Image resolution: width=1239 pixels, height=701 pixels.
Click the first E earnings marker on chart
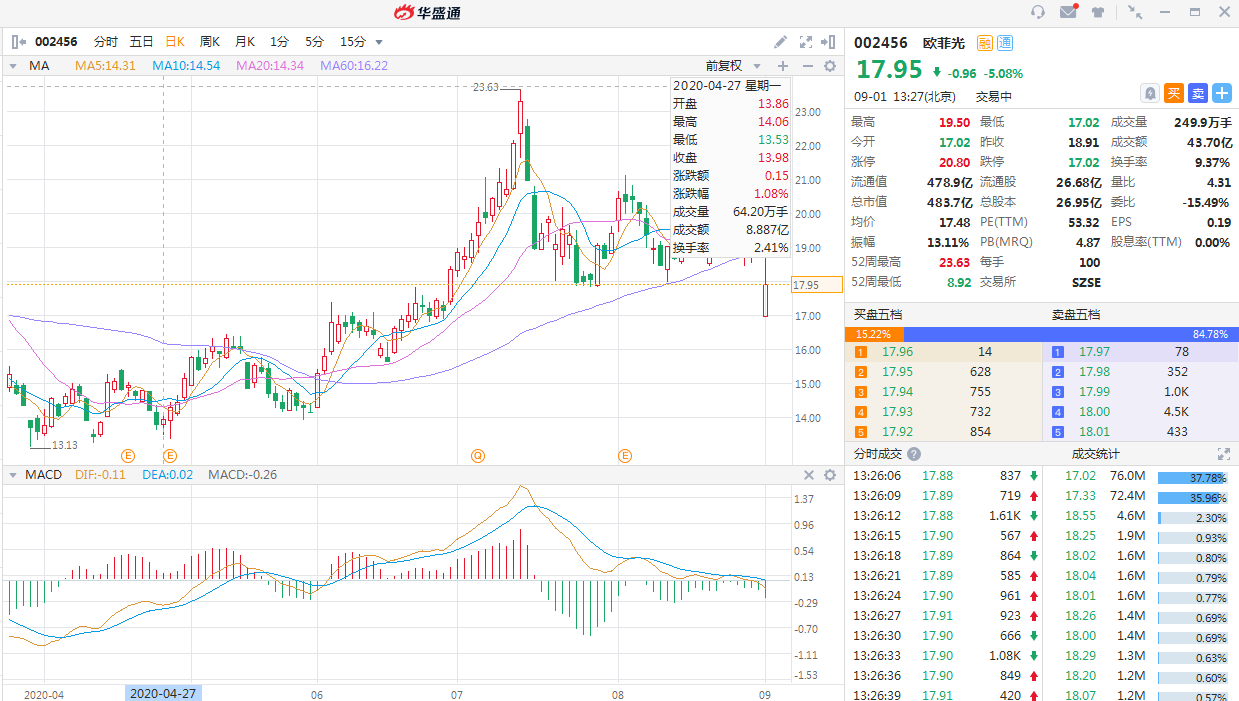pos(127,456)
